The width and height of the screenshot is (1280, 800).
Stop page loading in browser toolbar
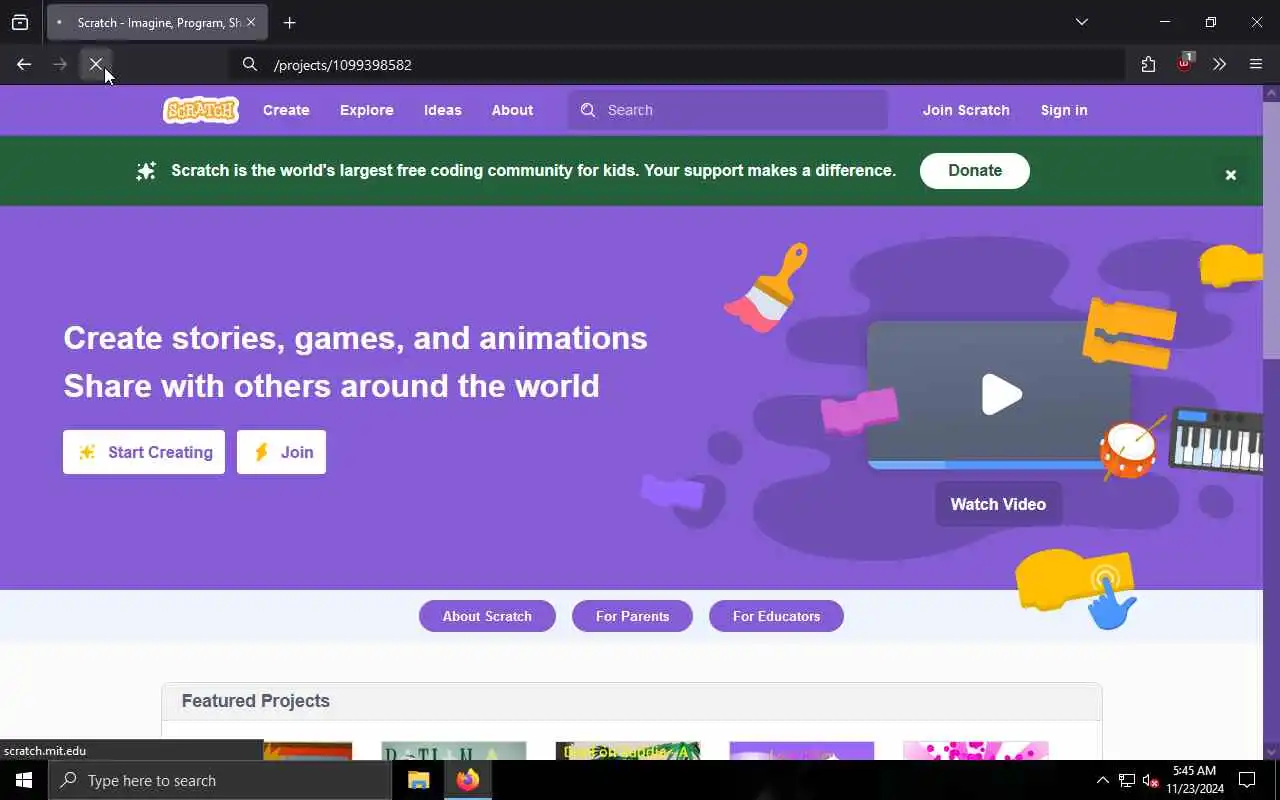click(96, 64)
